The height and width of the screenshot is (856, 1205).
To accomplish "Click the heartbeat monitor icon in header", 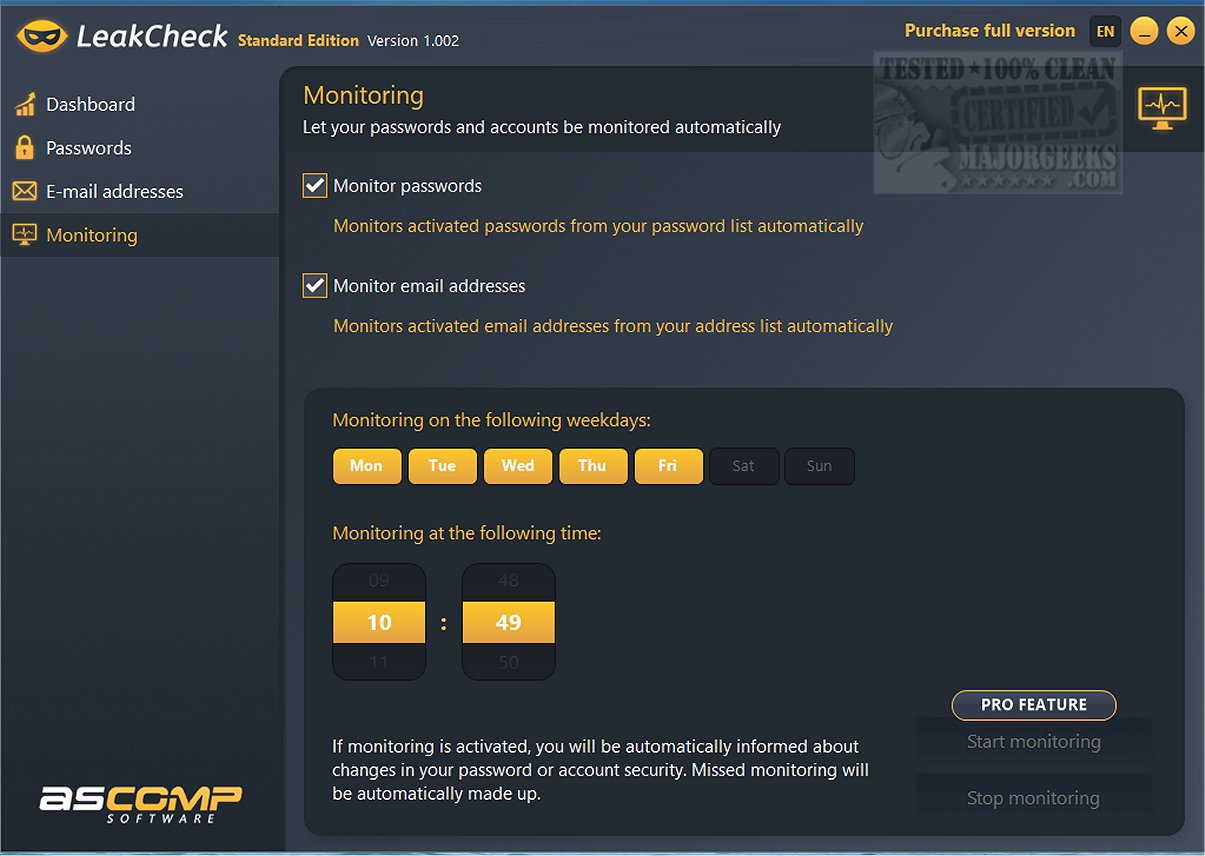I will pyautogui.click(x=1162, y=106).
